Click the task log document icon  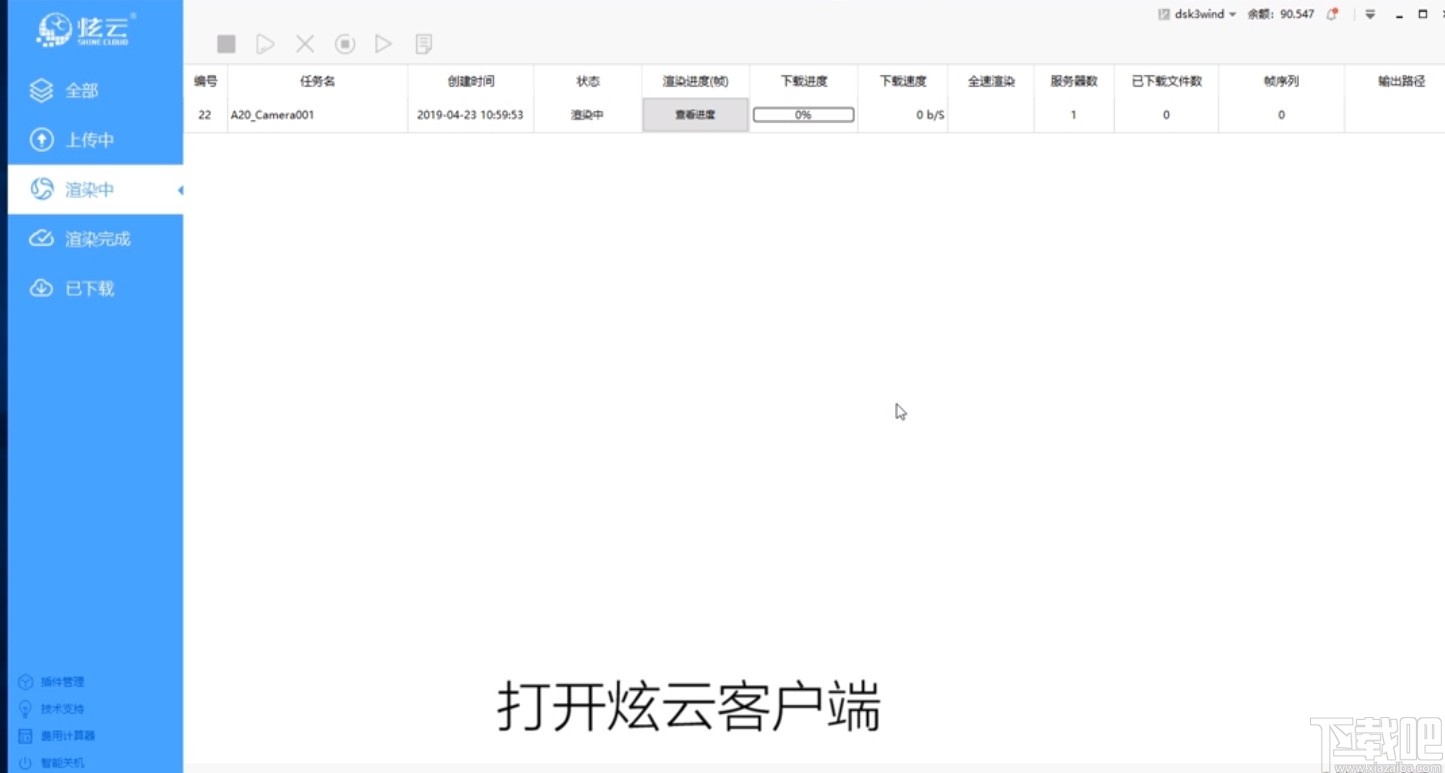[x=423, y=43]
